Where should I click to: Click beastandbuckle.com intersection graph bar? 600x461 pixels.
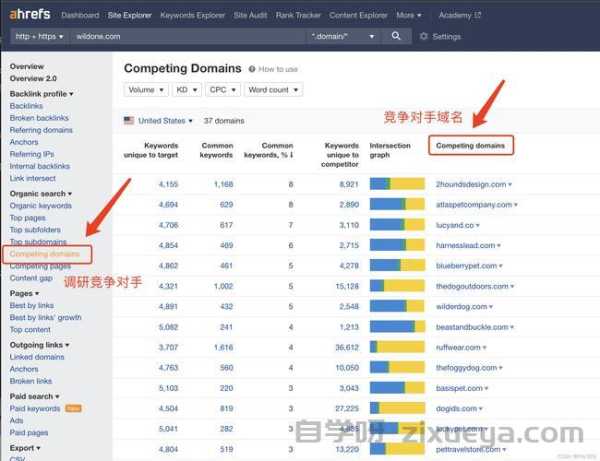point(397,327)
